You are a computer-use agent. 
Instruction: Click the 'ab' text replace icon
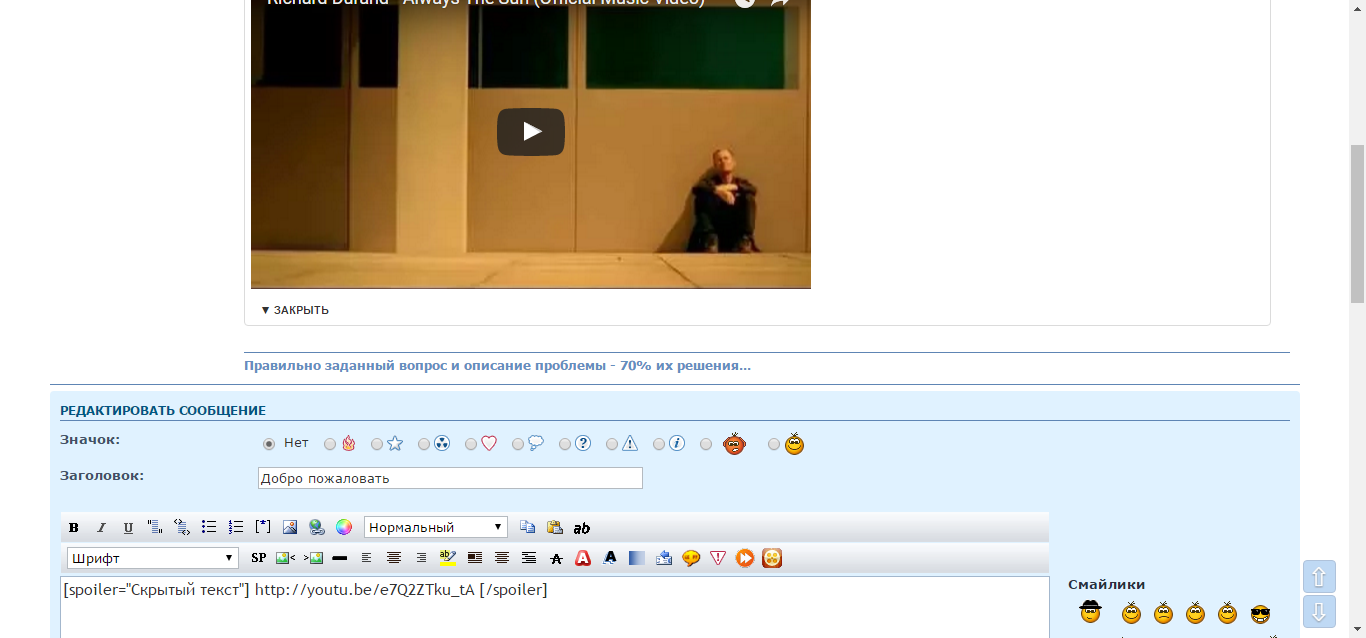[x=582, y=528]
